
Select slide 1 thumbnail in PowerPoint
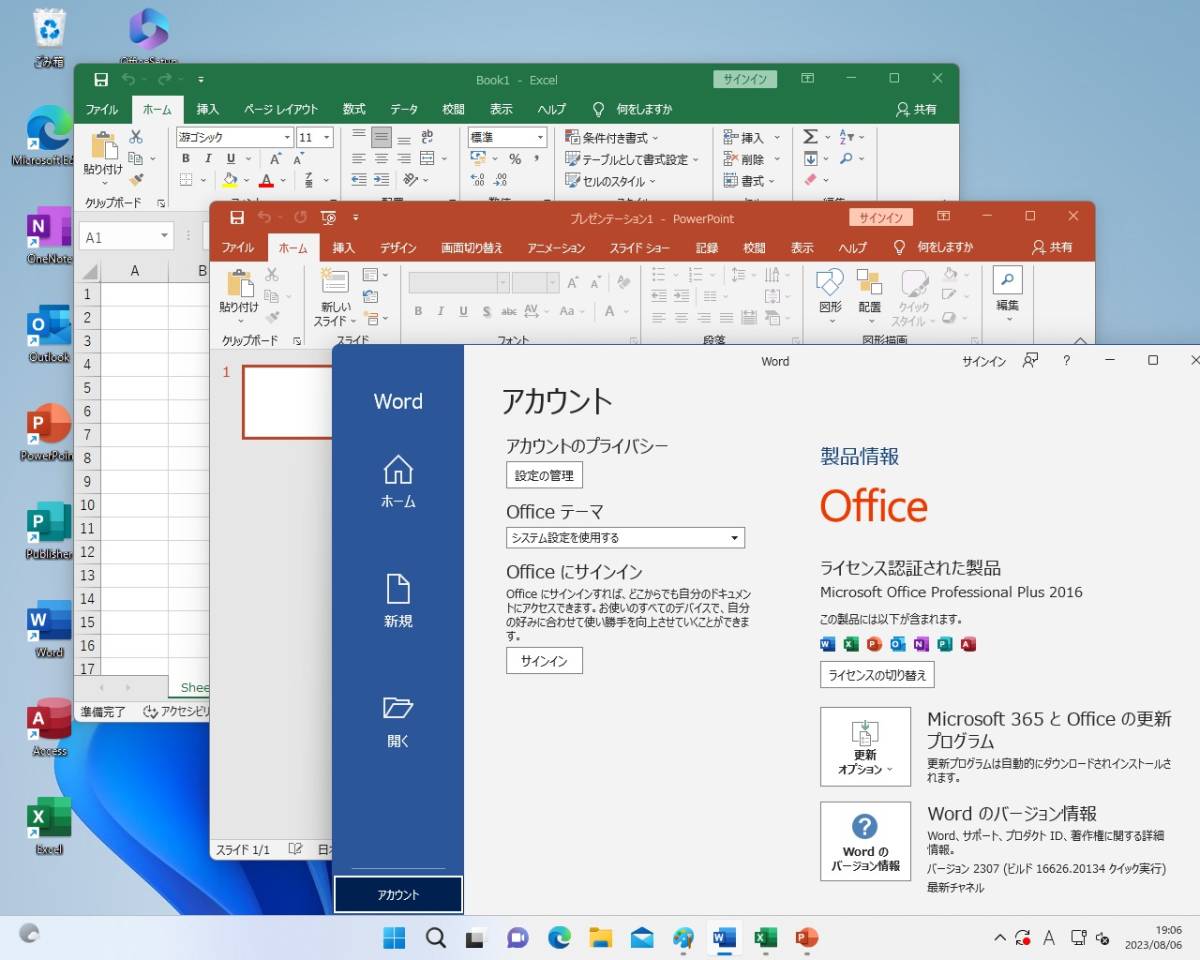tap(287, 402)
